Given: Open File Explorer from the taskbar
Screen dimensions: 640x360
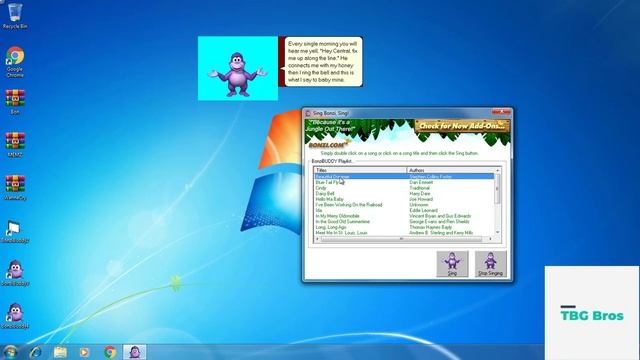Looking at the screenshot, I should (x=60, y=352).
